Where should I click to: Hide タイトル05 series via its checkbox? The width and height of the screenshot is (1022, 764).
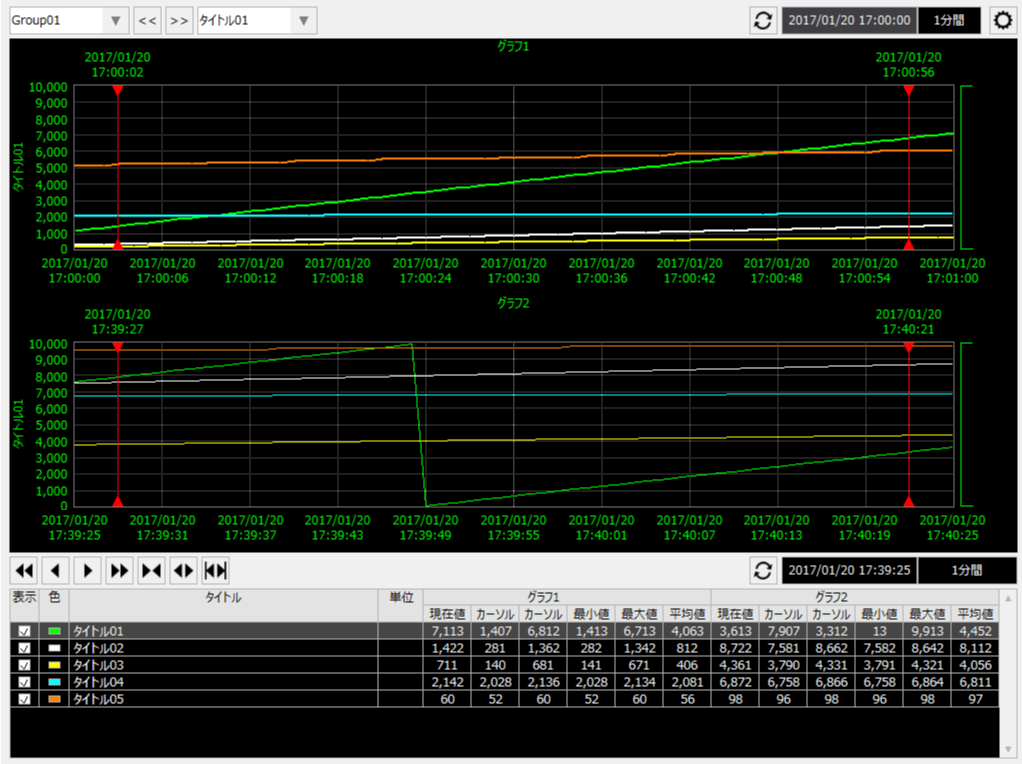click(24, 699)
